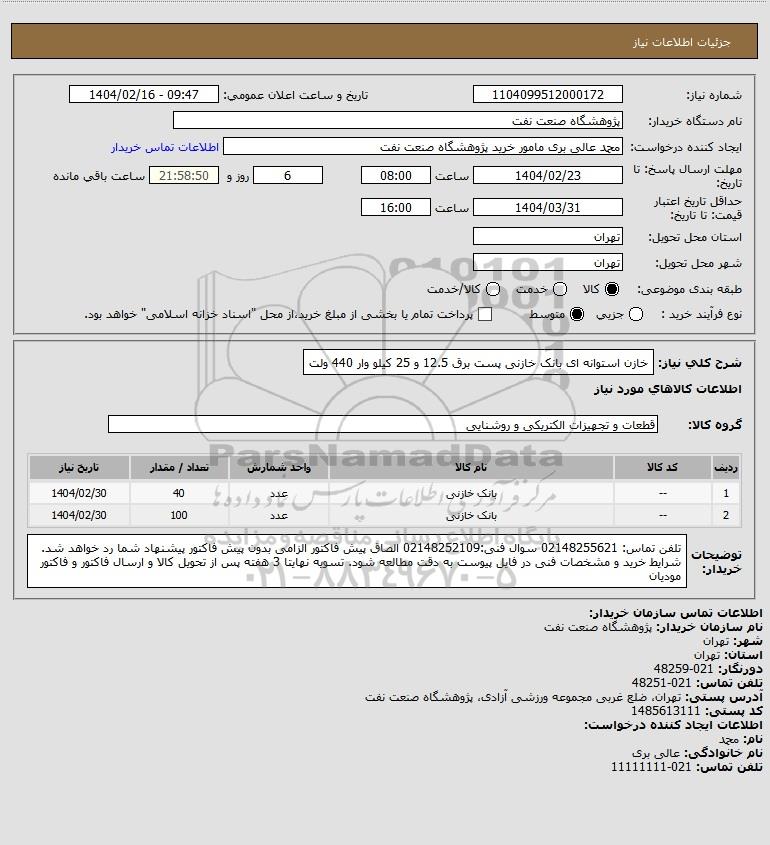770x845 pixels.
Task: Select the خدمت radio button
Action: coord(560,289)
